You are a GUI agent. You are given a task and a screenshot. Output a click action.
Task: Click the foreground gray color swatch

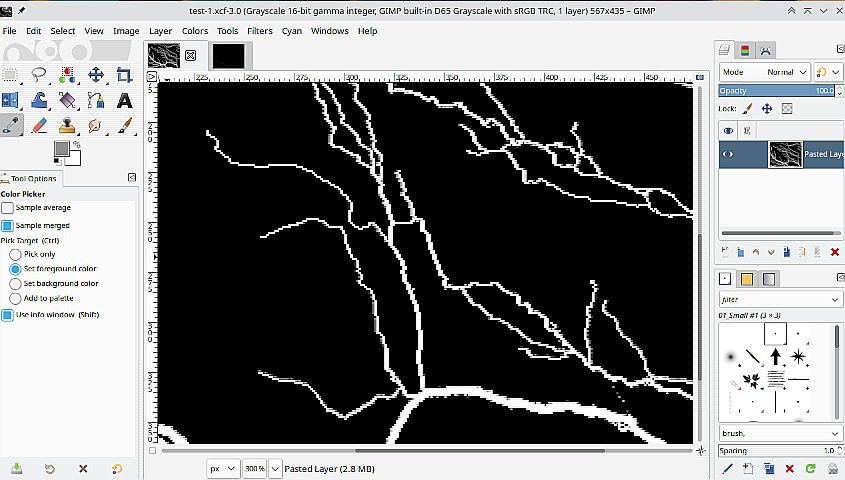[x=61, y=148]
